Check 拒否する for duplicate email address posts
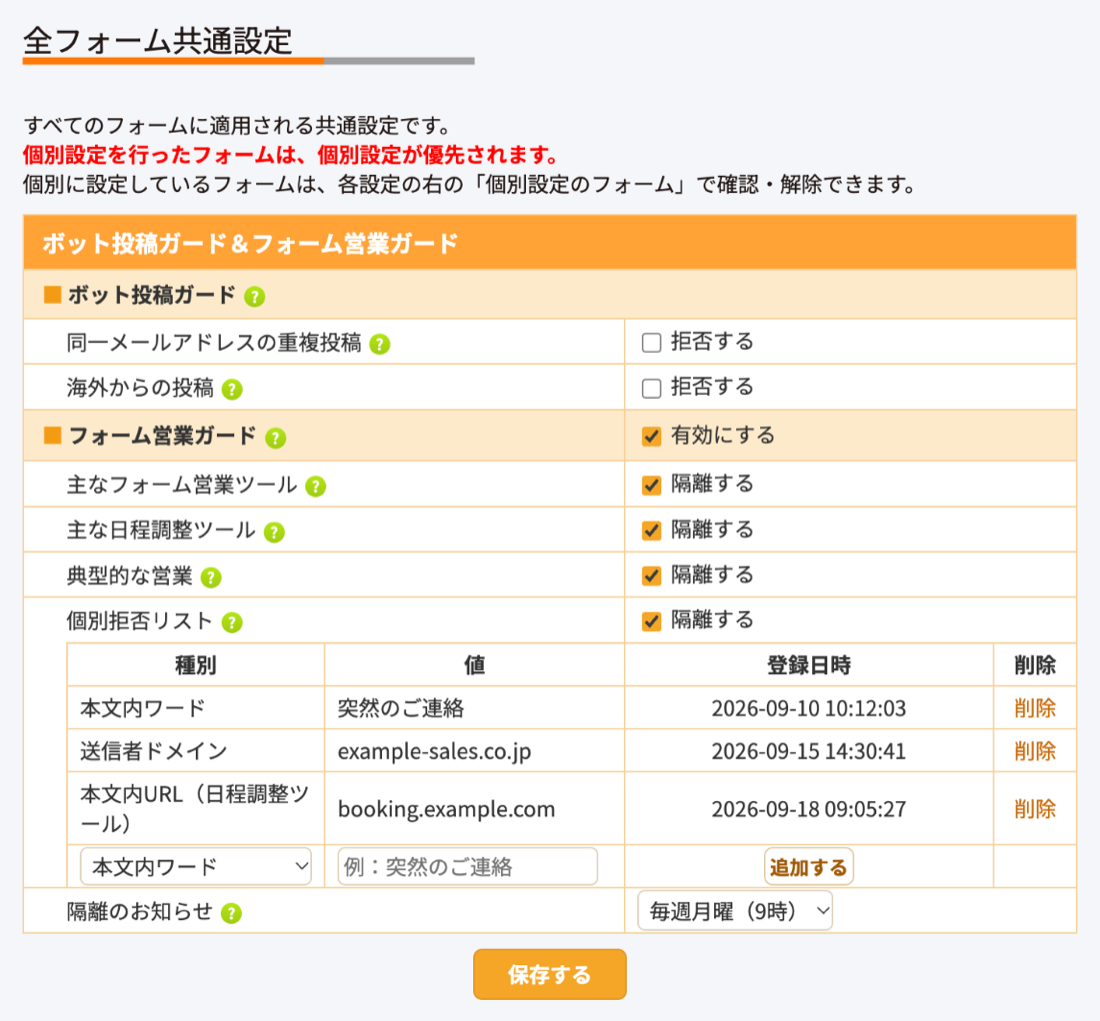The width and height of the screenshot is (1100, 1021). click(652, 343)
